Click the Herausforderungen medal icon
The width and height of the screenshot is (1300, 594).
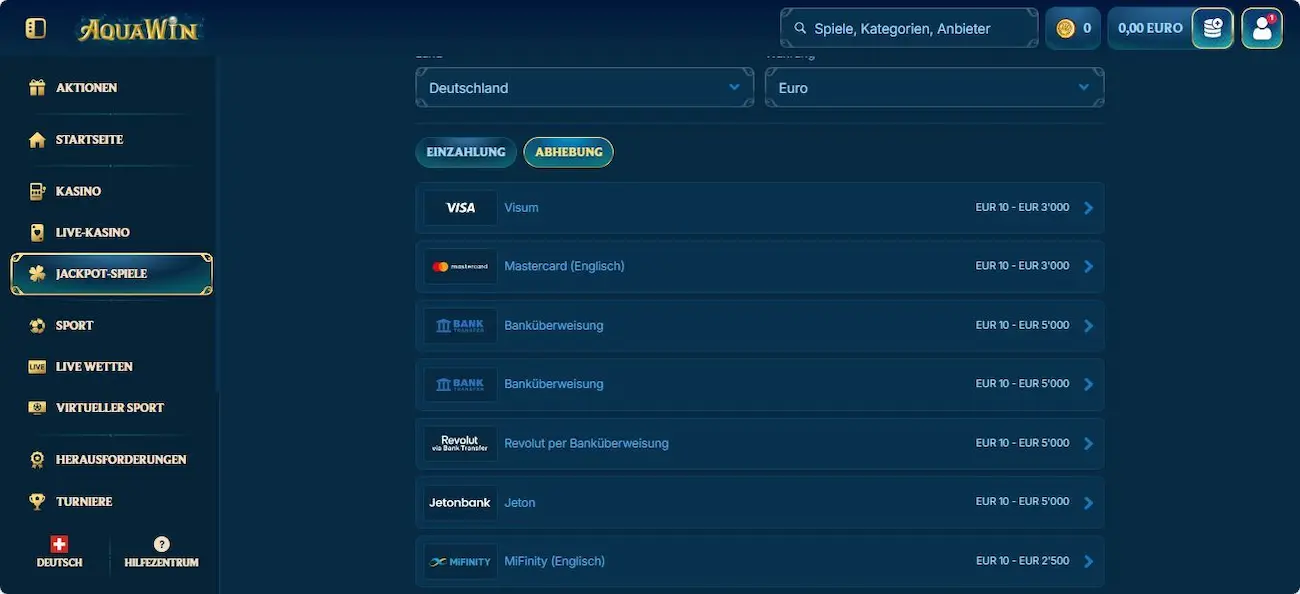[37, 460]
